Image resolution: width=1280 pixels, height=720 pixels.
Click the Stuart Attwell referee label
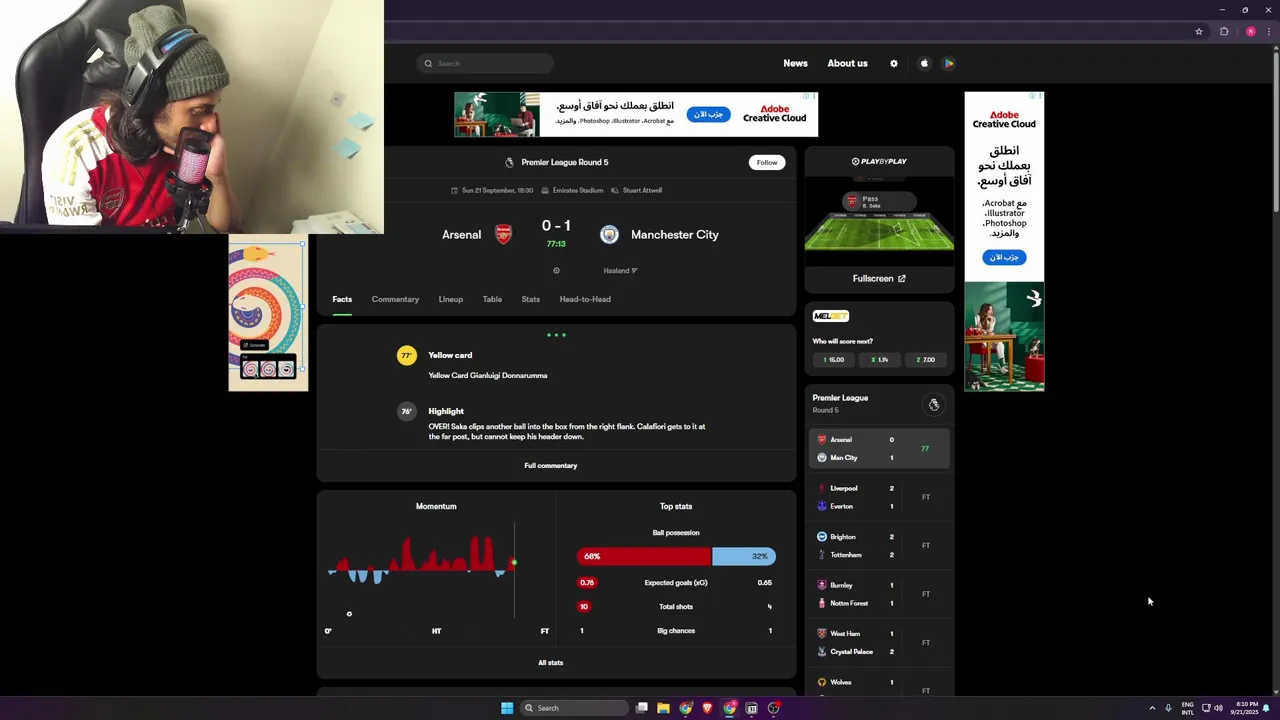pyautogui.click(x=637, y=190)
